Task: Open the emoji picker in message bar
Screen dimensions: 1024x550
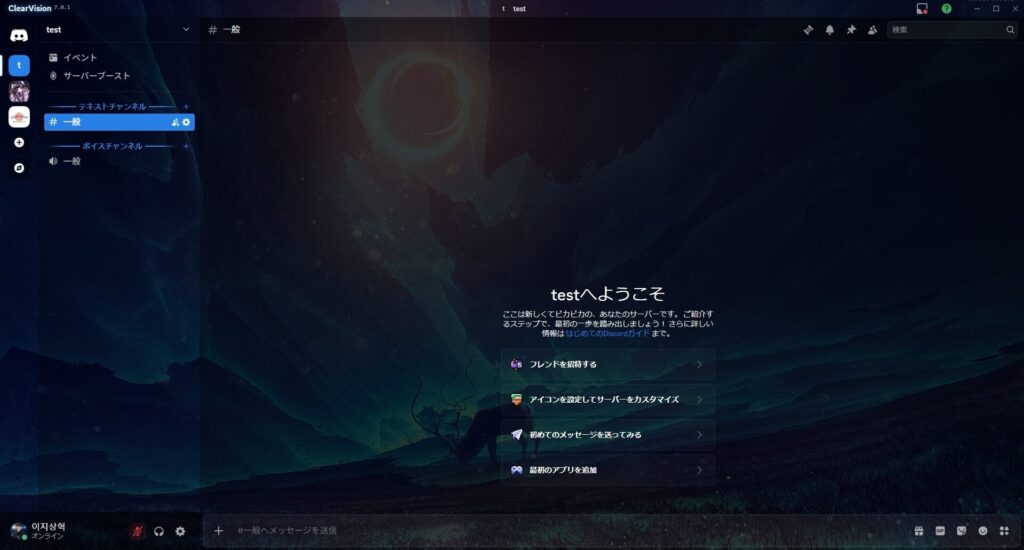Action: (983, 530)
